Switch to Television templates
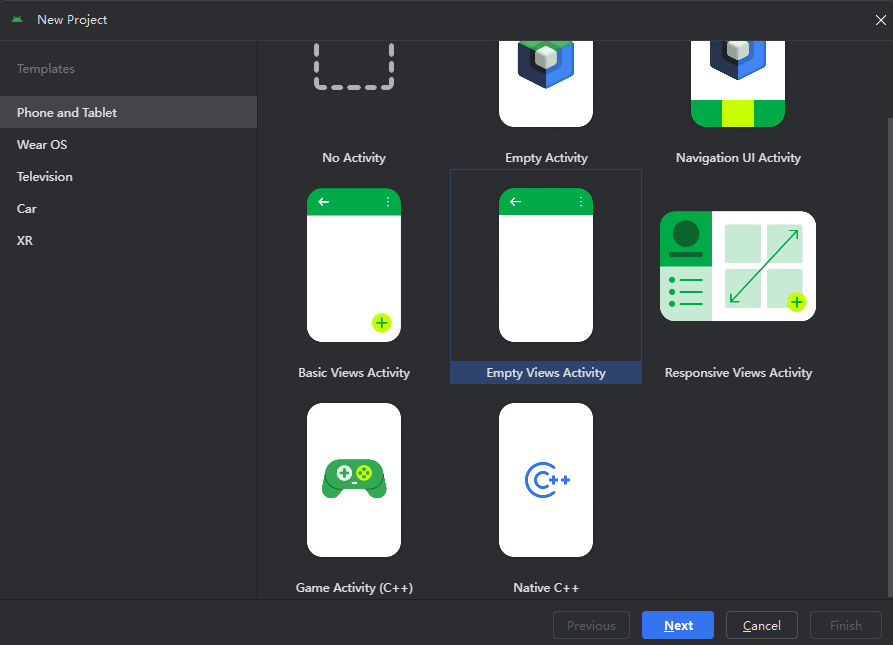Image resolution: width=893 pixels, height=645 pixels. pos(128,176)
